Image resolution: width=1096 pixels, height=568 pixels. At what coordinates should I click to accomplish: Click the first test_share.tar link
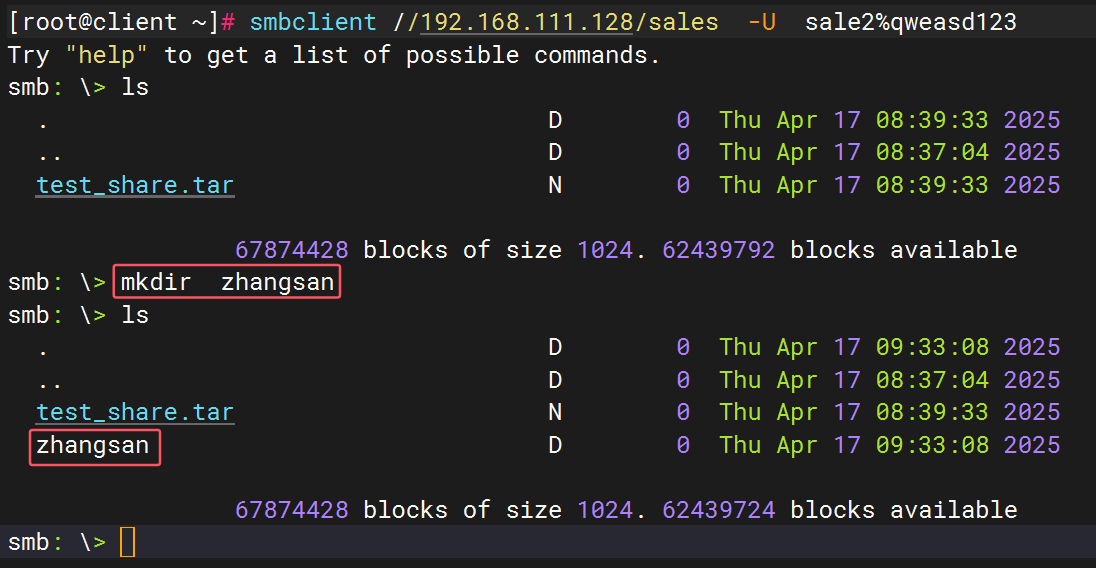(135, 185)
